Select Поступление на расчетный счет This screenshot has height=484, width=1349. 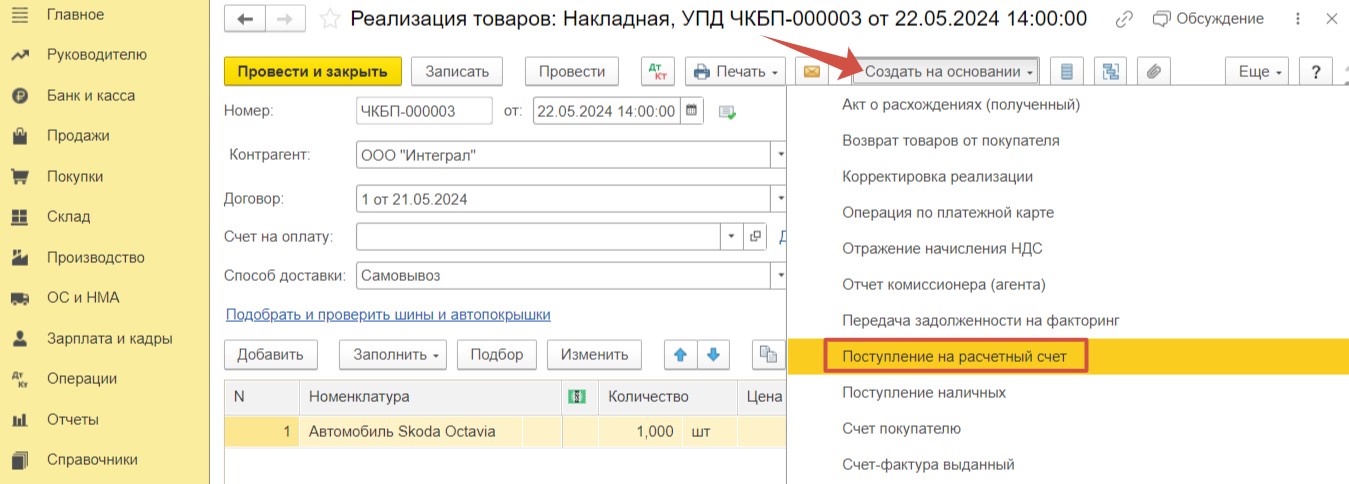point(955,356)
